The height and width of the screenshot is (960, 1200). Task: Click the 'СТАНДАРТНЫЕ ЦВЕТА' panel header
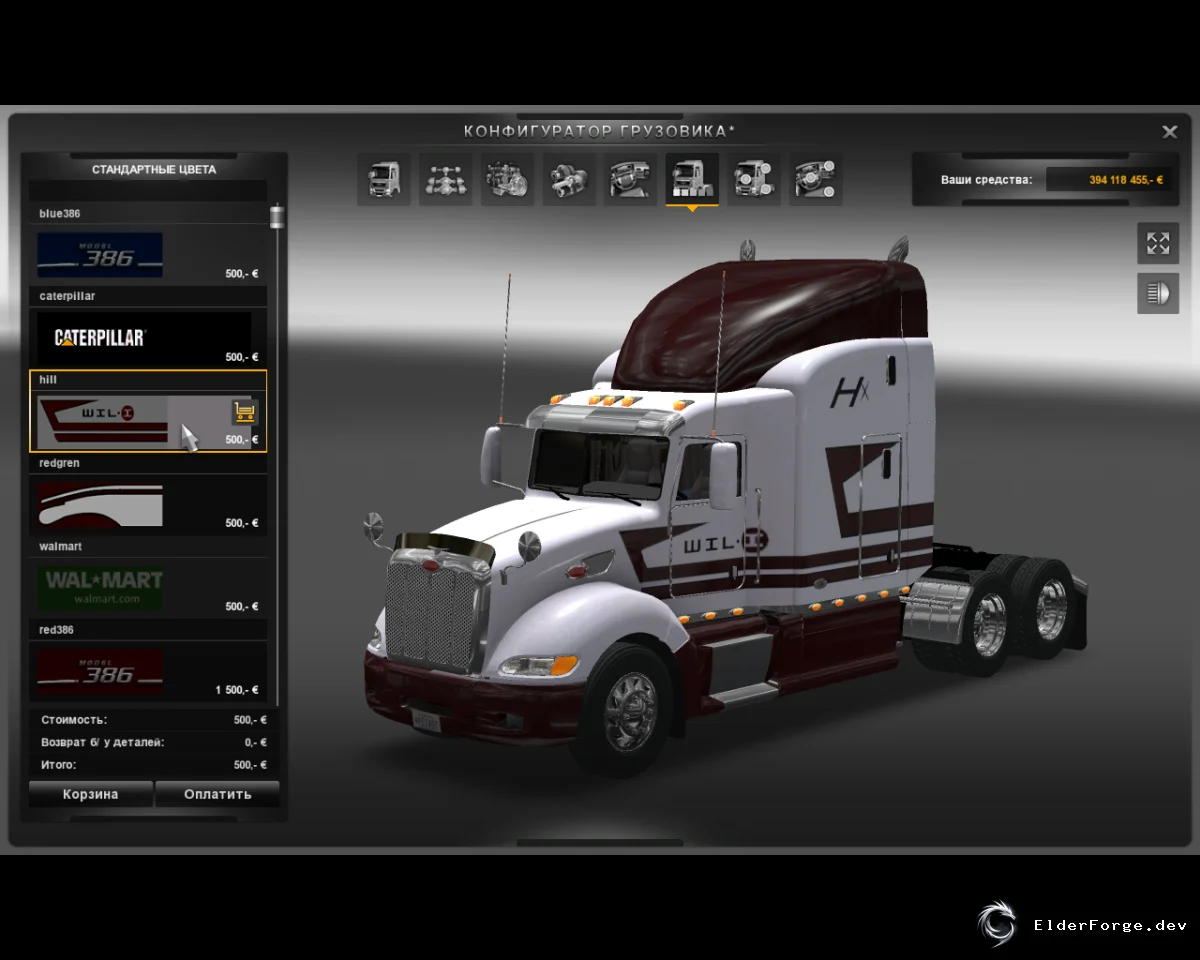click(154, 169)
